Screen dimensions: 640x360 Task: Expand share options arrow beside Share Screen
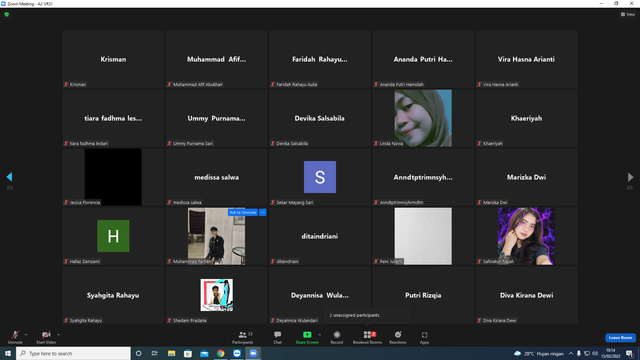point(320,335)
